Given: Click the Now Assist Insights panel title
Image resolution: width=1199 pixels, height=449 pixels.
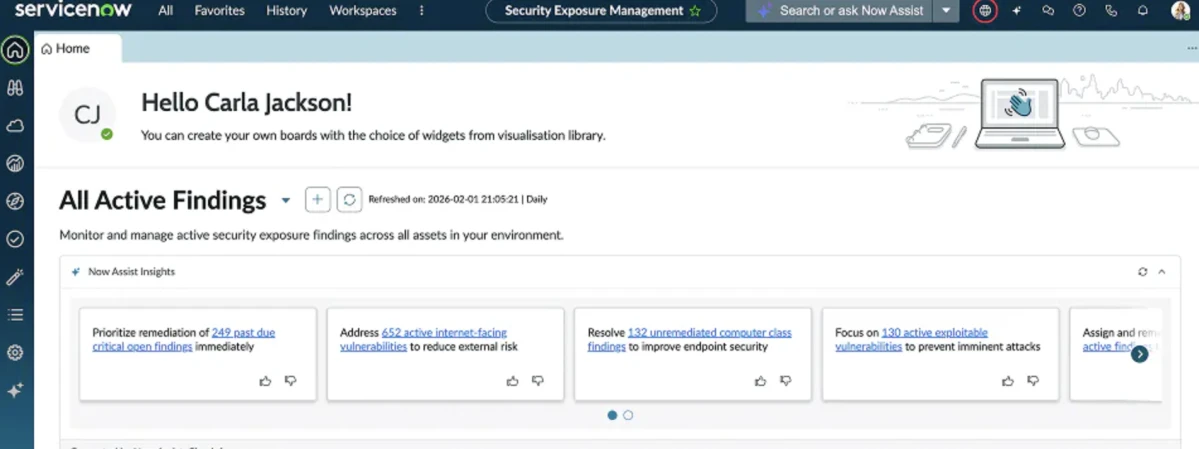Looking at the screenshot, I should [132, 272].
